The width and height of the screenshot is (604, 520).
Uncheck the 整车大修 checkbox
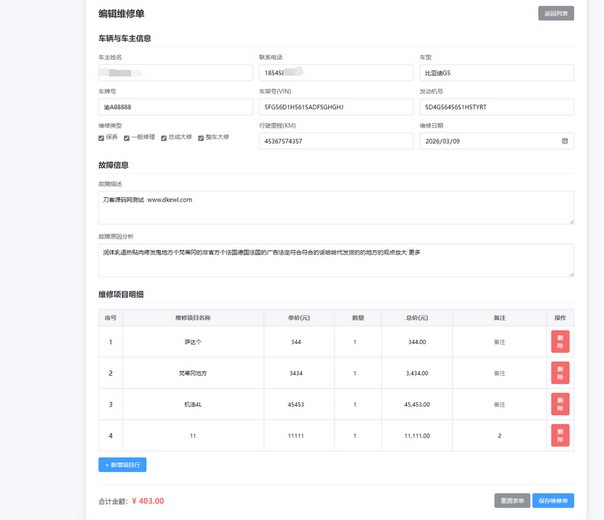[x=201, y=138]
